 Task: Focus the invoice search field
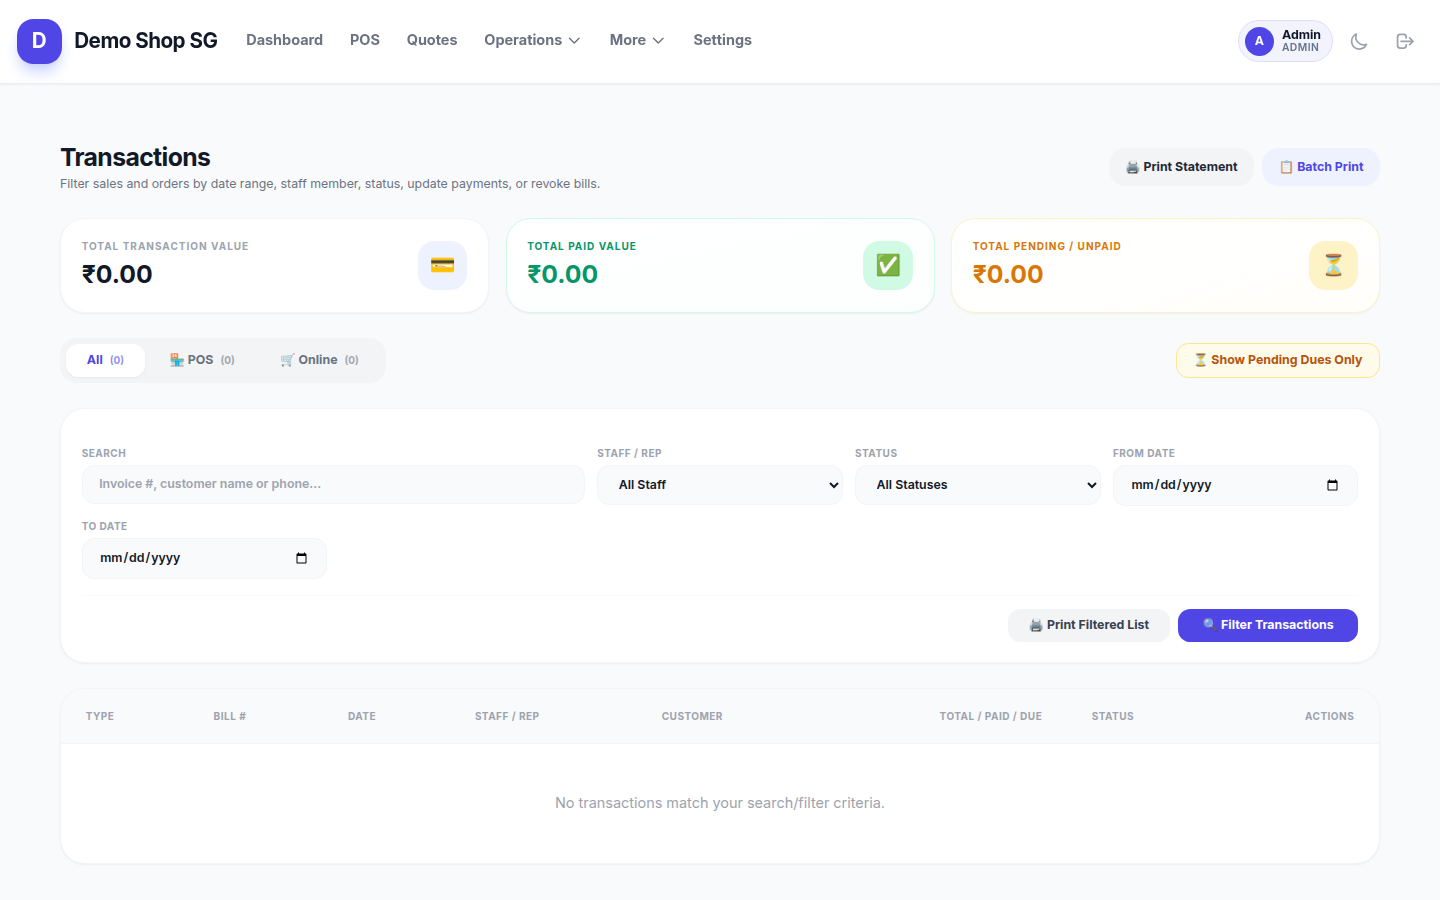coord(333,484)
